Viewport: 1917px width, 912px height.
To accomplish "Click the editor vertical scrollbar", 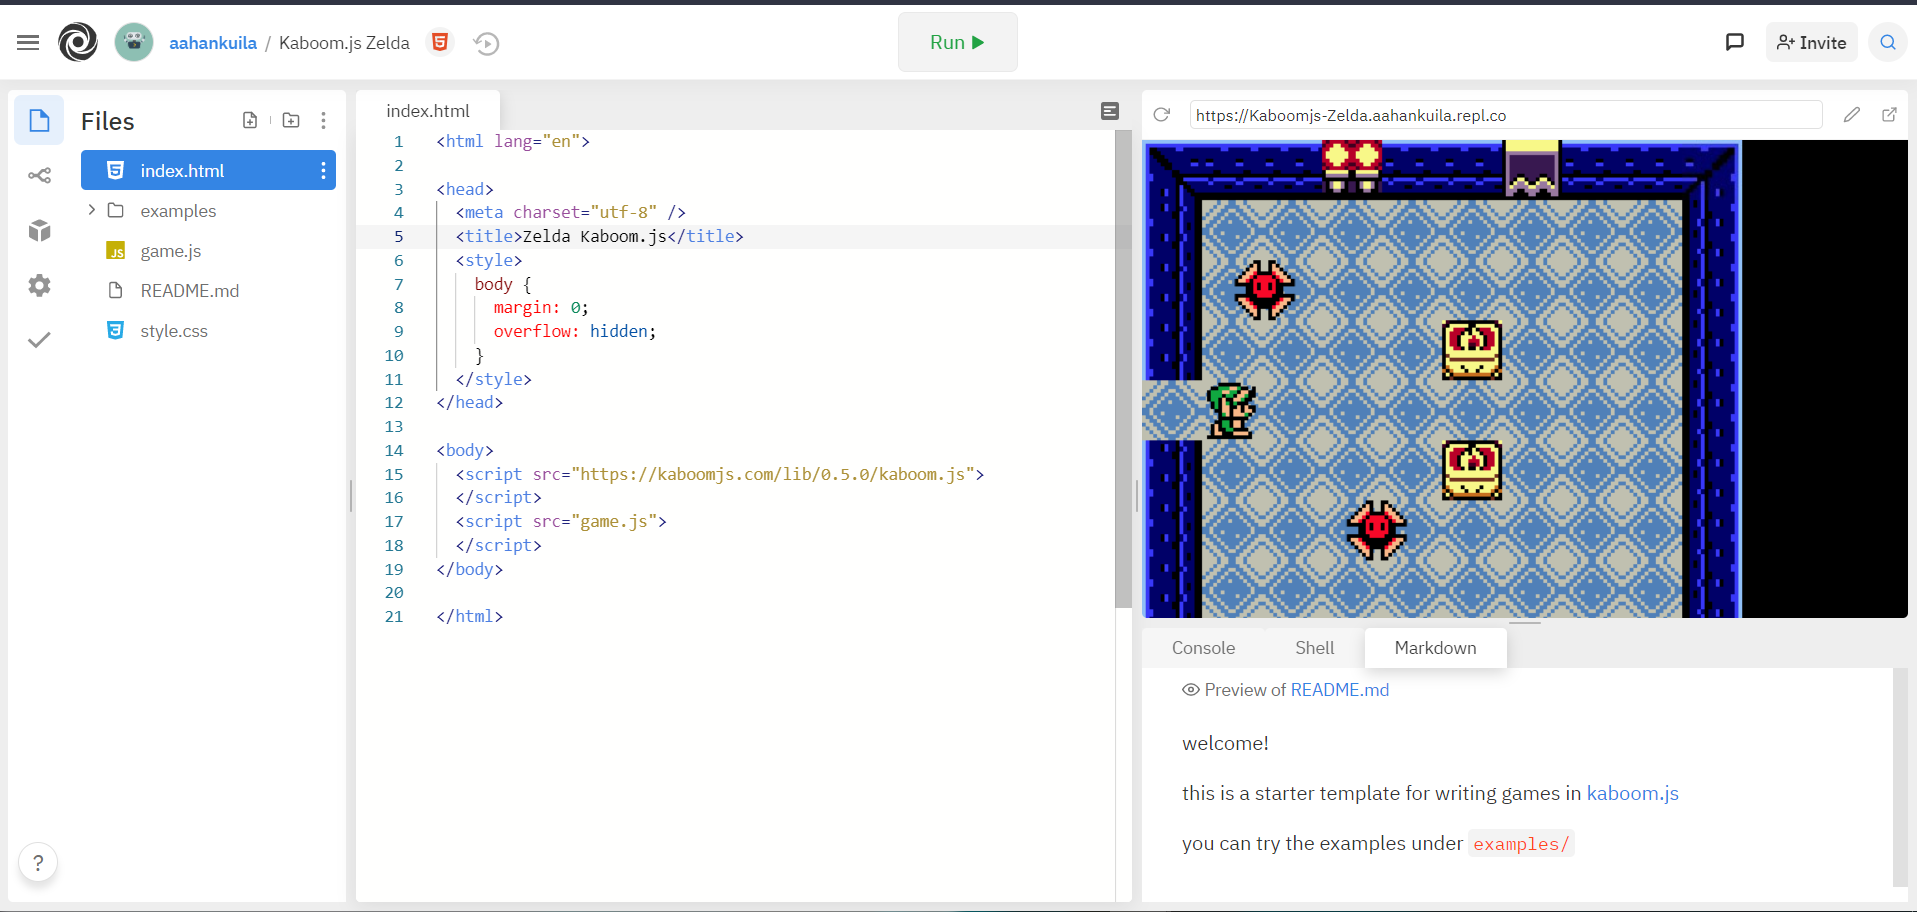I will tap(1123, 369).
